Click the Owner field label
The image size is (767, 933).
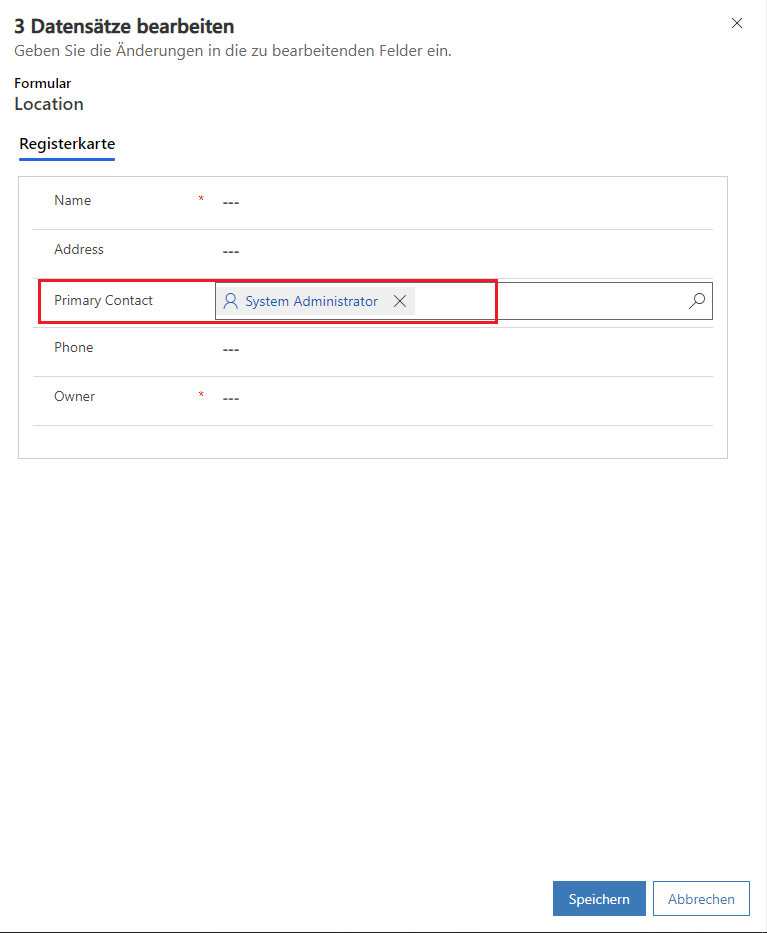(75, 396)
